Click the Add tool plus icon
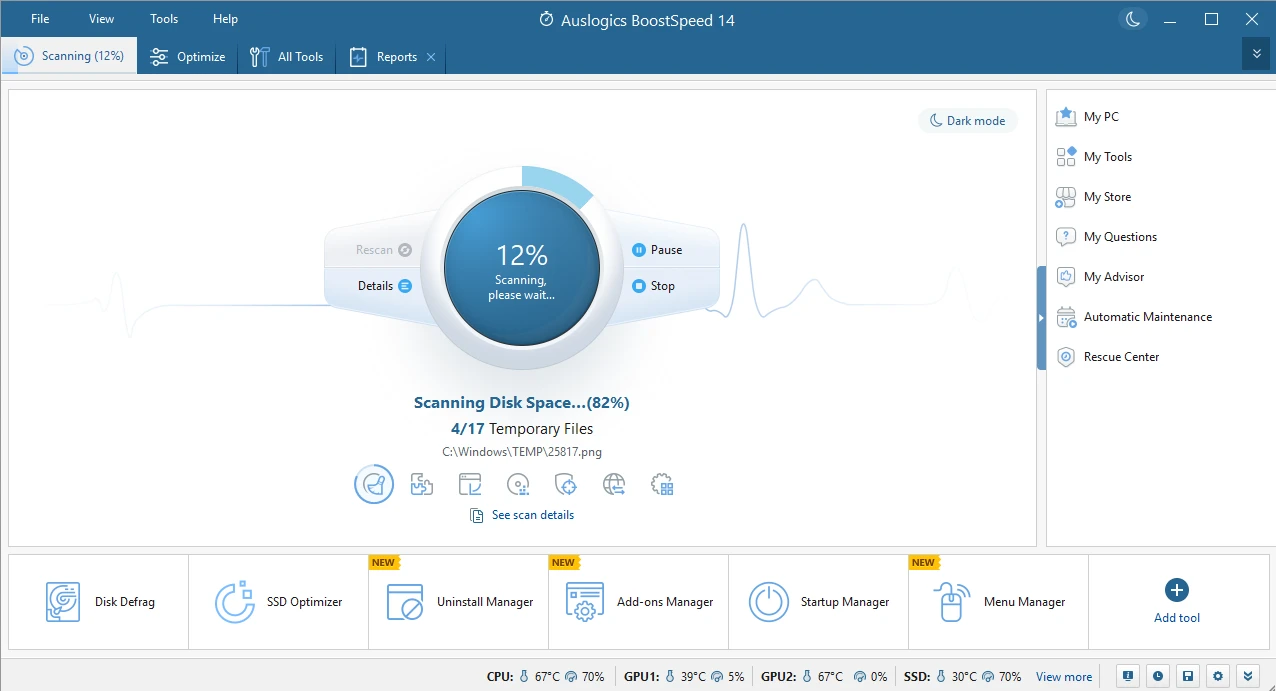The image size is (1276, 691). point(1176,590)
